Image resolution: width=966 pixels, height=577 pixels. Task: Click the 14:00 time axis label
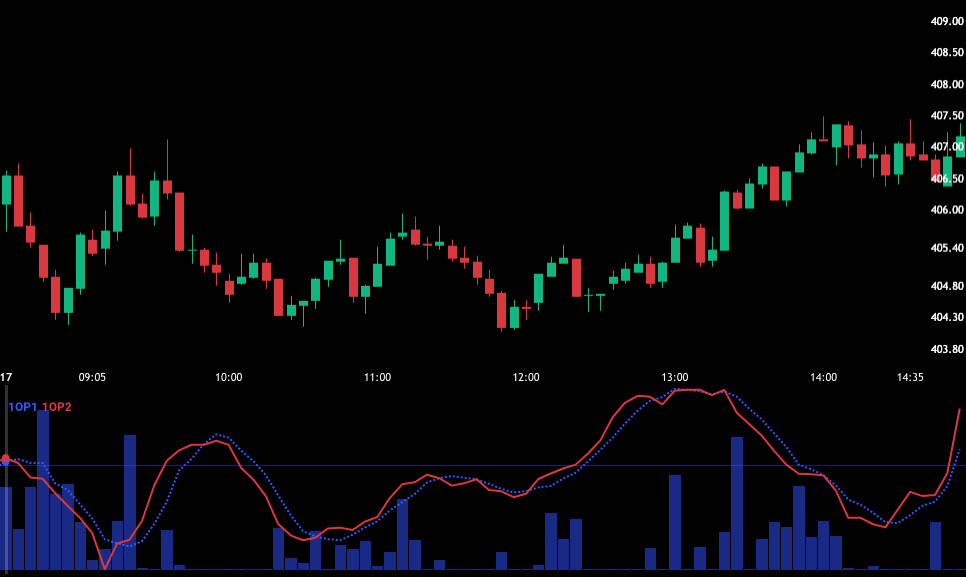tap(824, 377)
